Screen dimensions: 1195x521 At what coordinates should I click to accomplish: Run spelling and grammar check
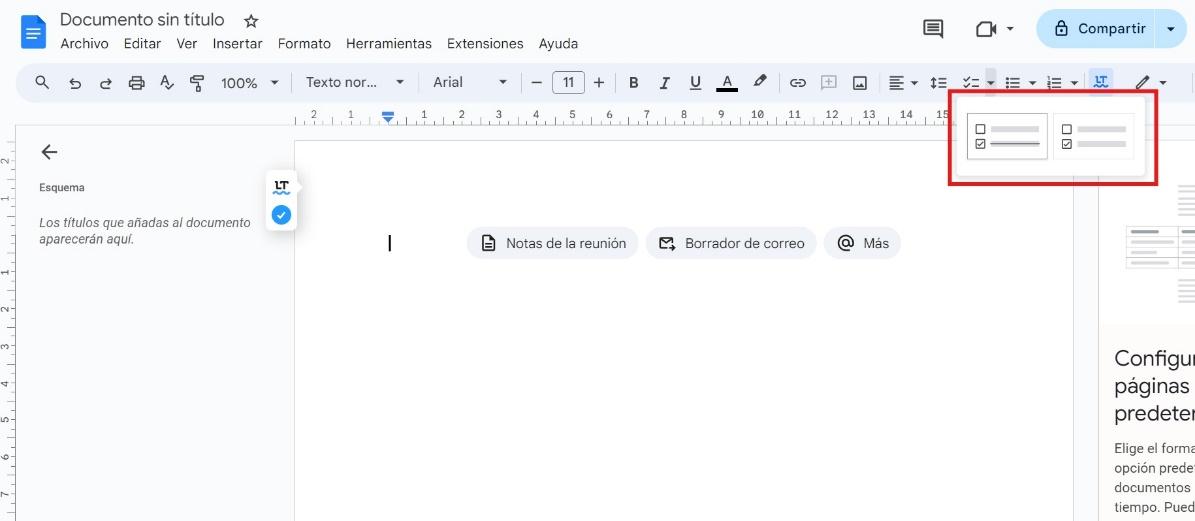coord(167,82)
